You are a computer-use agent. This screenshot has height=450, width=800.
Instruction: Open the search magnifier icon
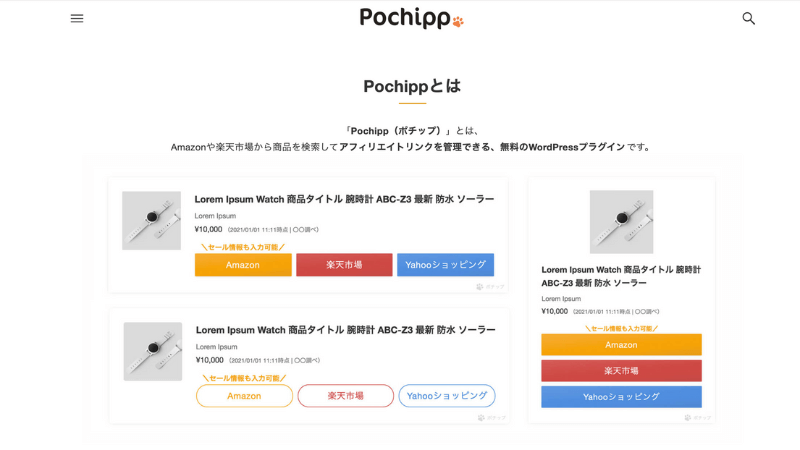748,18
